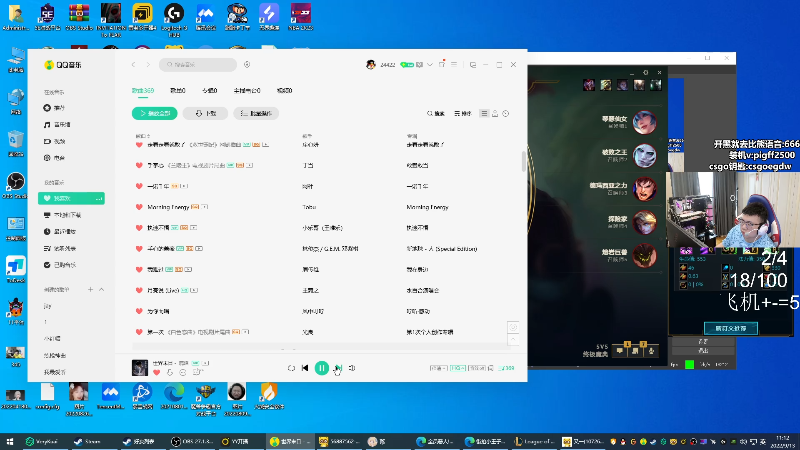Open 本地和下载 local downloads in sidebar
The image size is (800, 450).
tap(62, 215)
